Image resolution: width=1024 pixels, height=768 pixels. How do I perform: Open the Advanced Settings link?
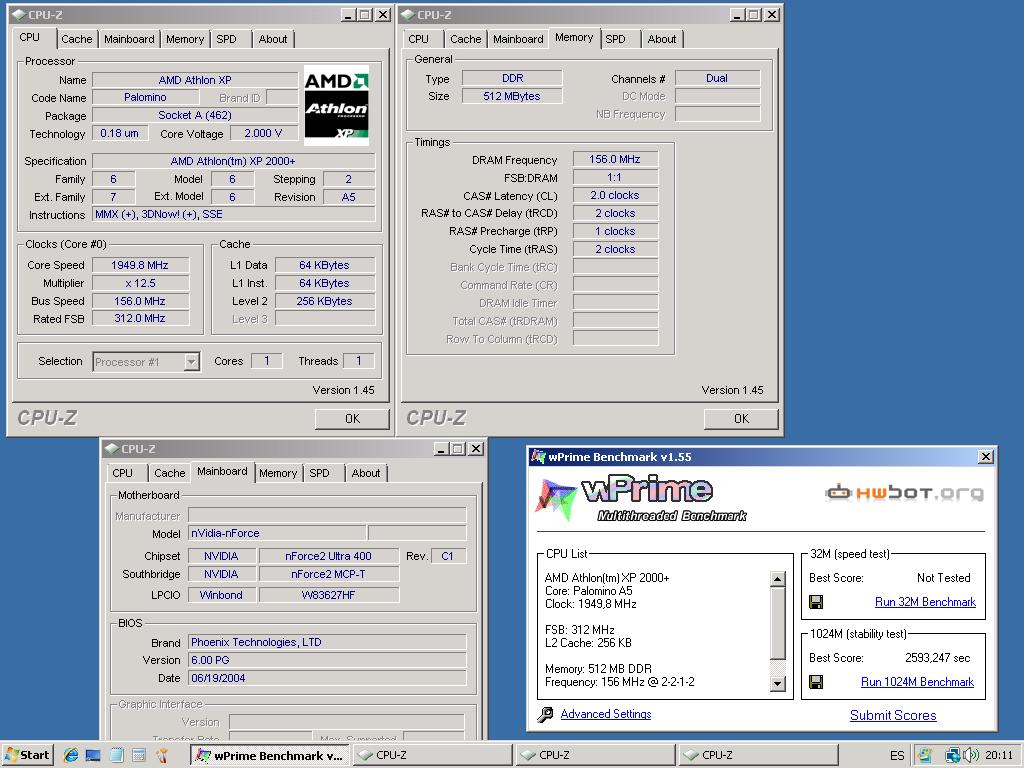pos(606,714)
